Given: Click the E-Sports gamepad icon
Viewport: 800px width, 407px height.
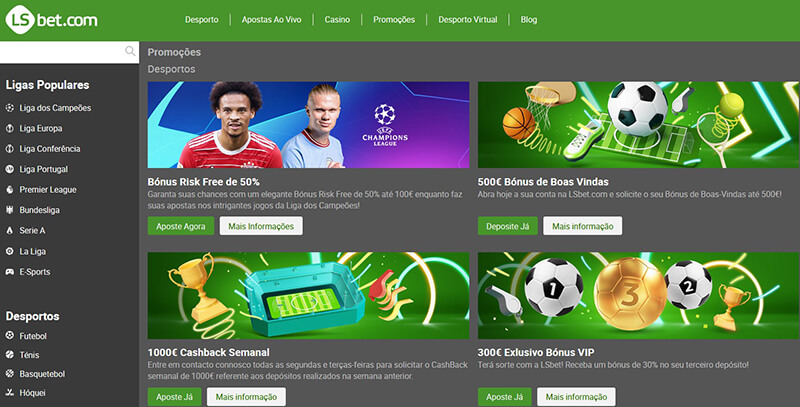Looking at the screenshot, I should tap(10, 272).
